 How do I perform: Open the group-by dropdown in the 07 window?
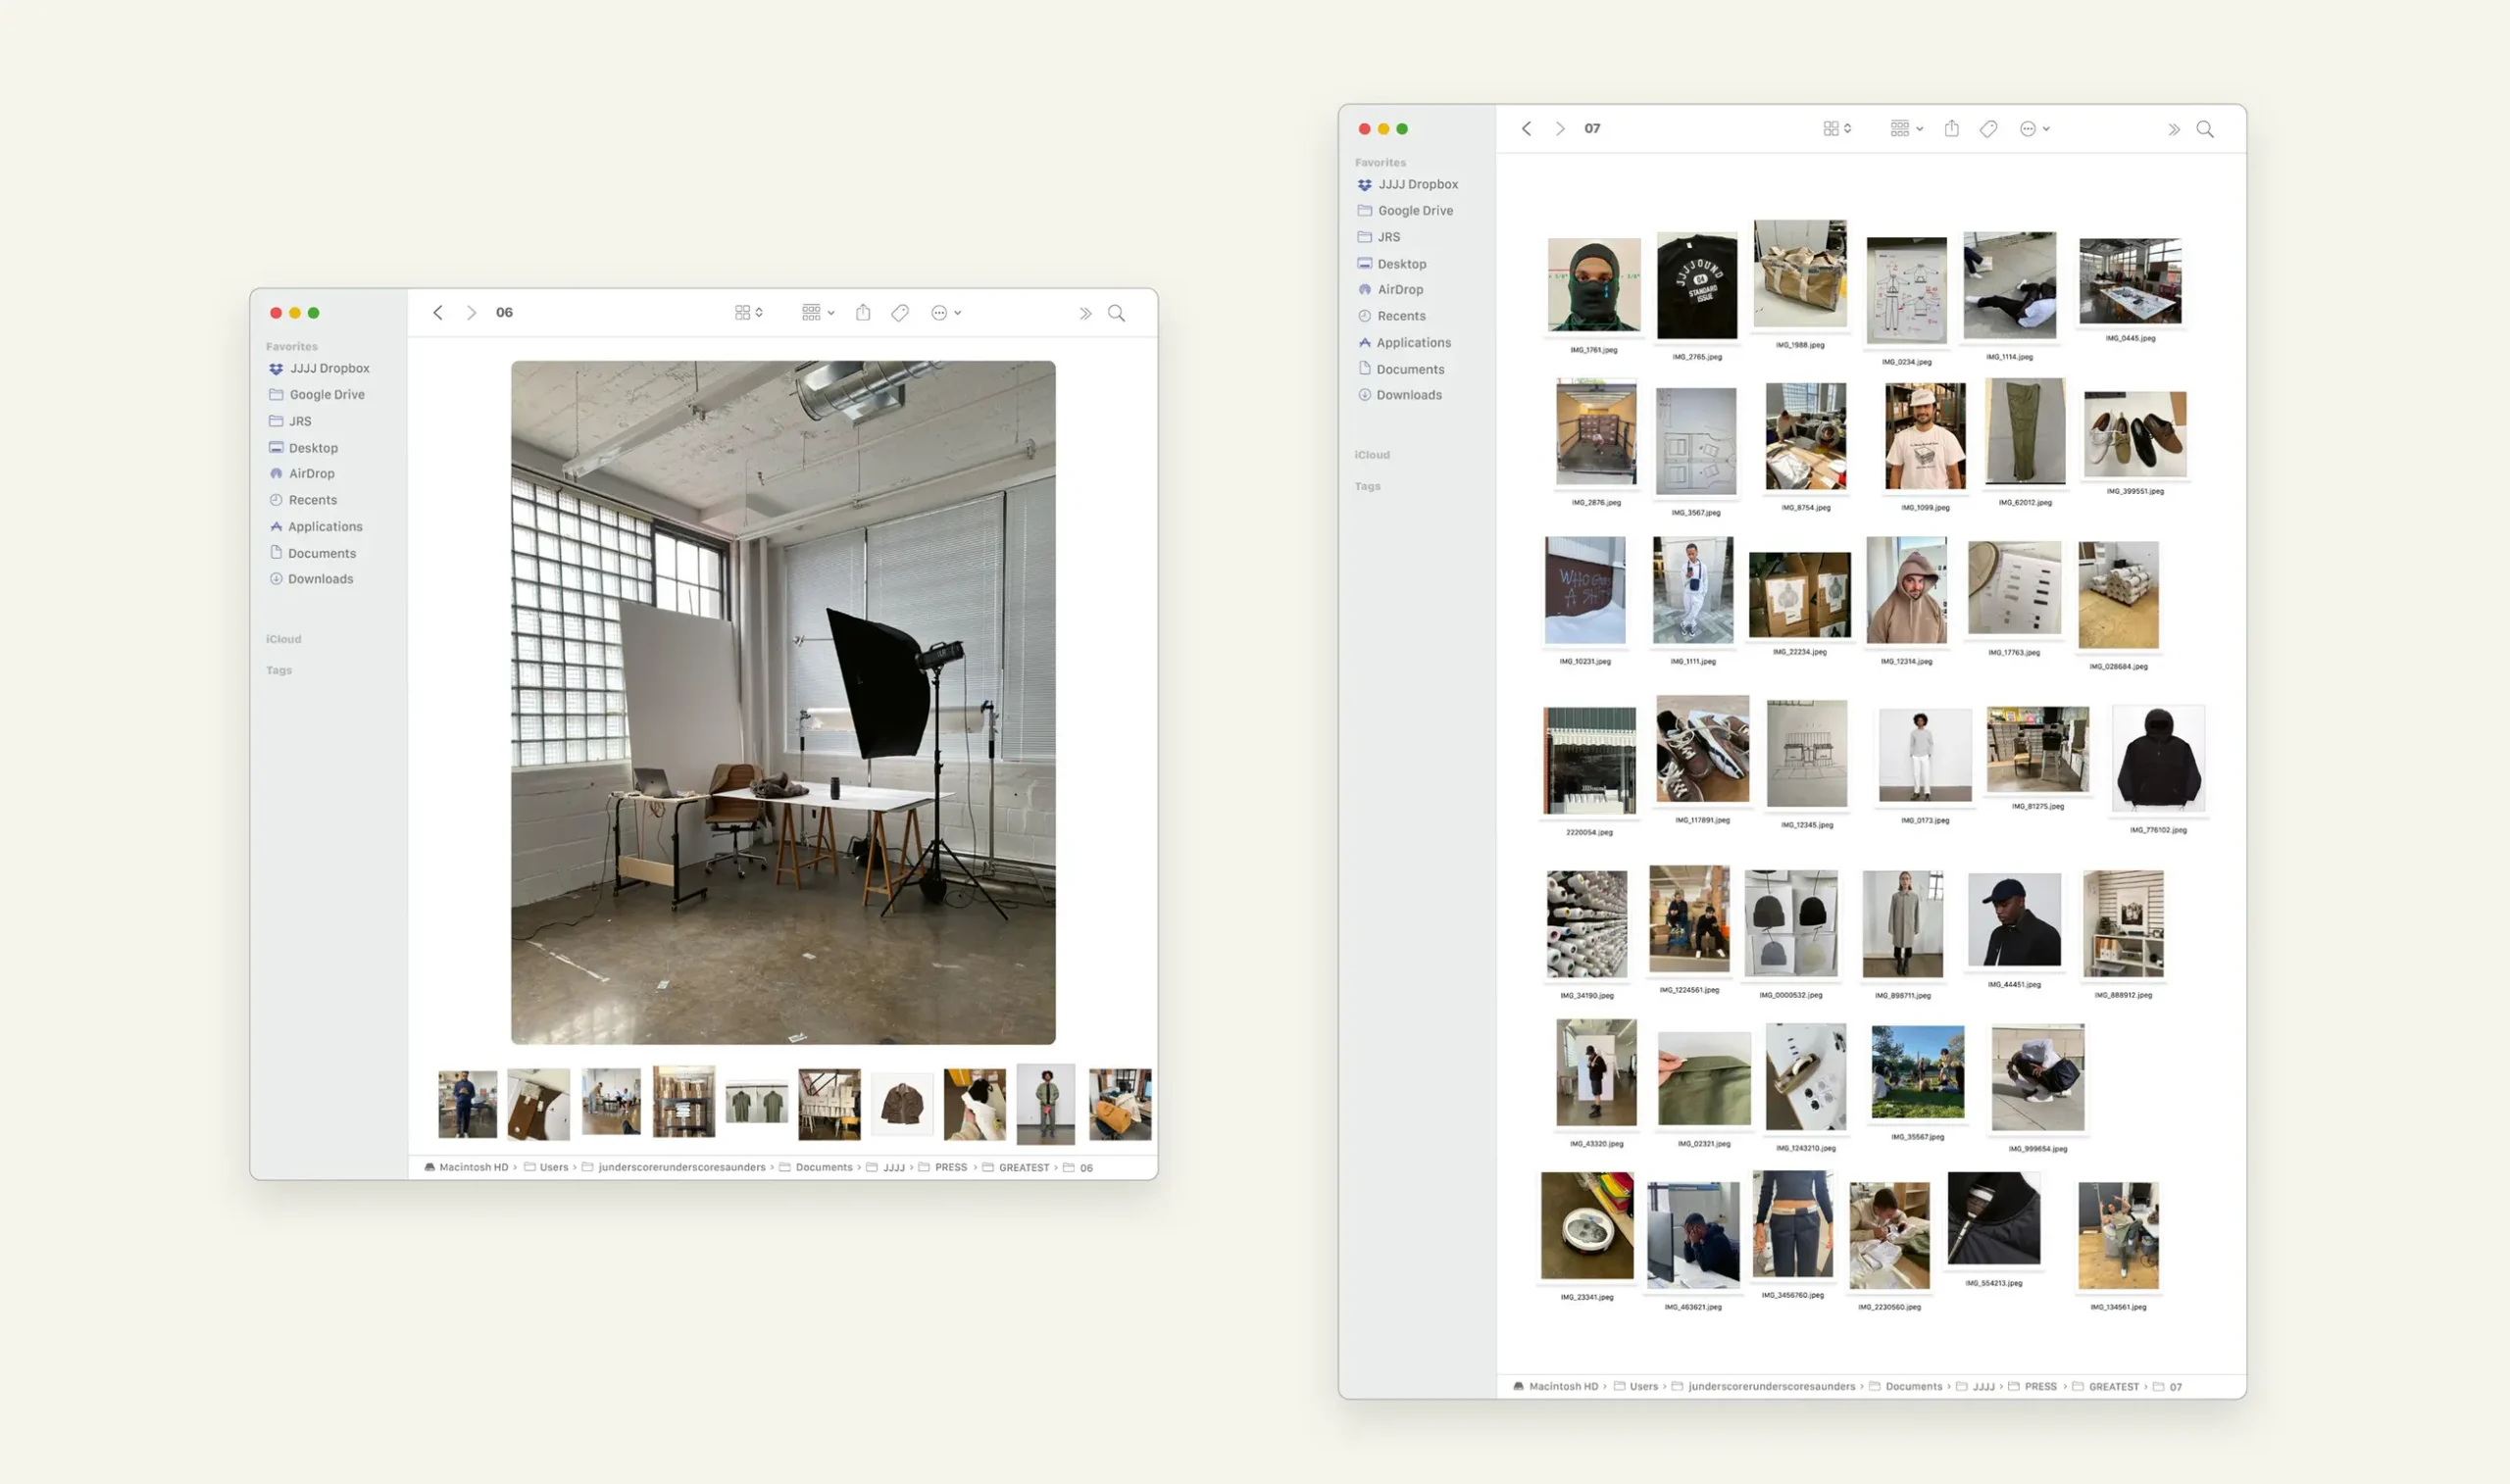1906,129
